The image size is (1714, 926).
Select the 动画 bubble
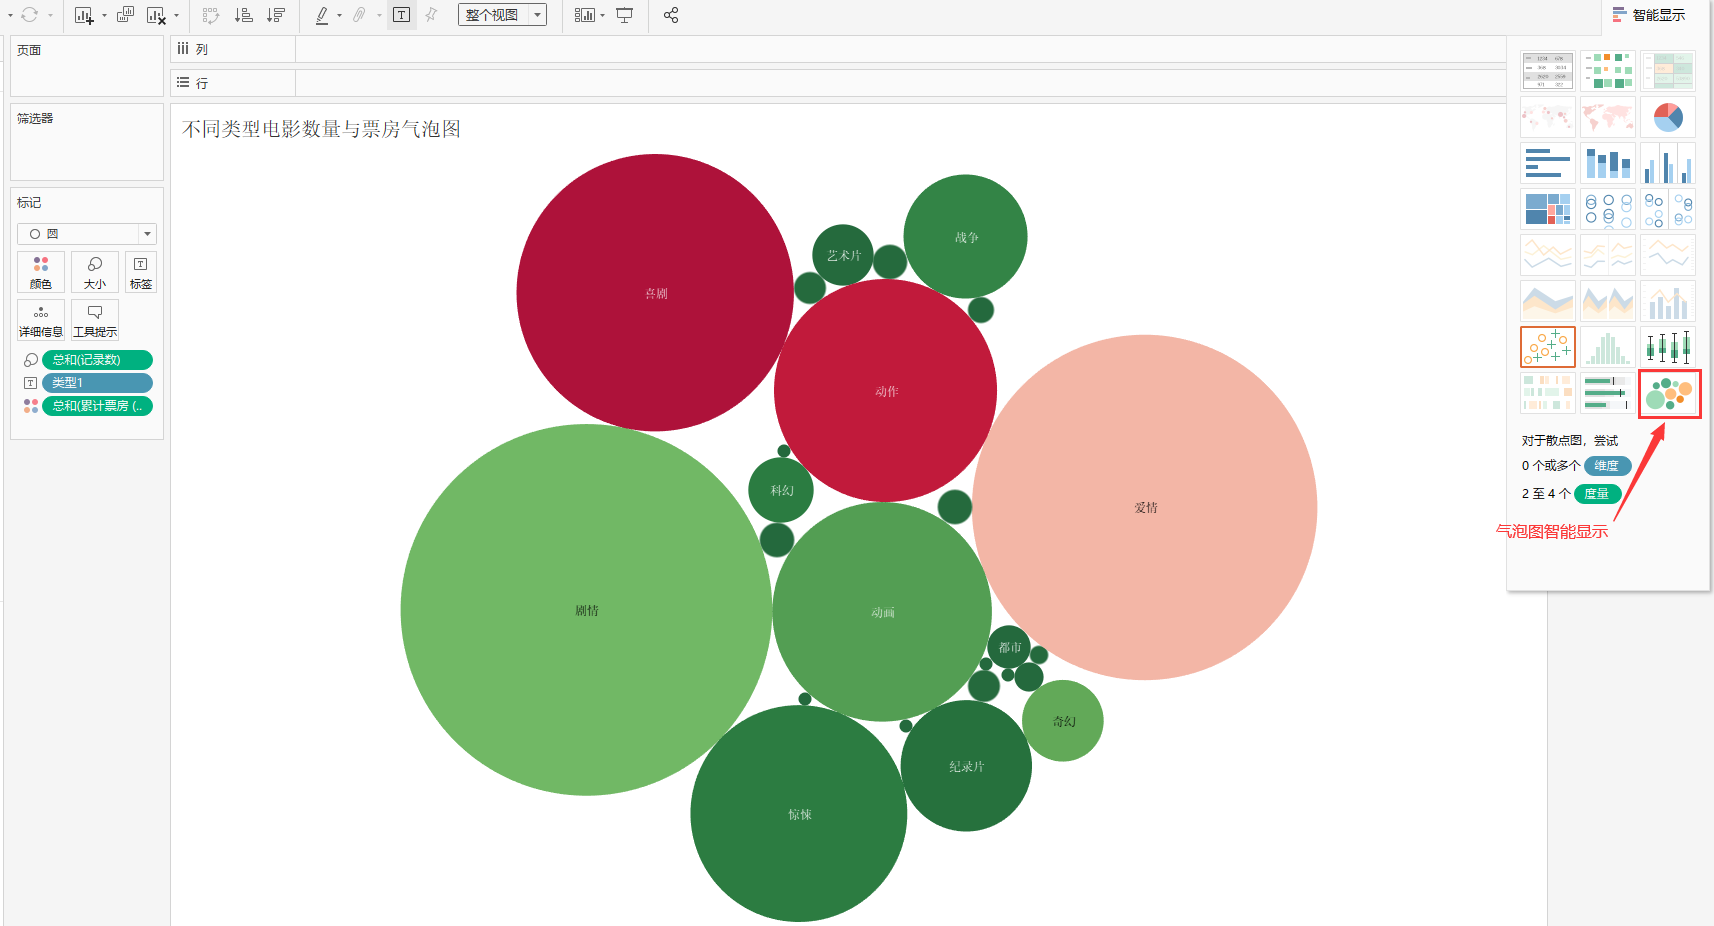[882, 612]
